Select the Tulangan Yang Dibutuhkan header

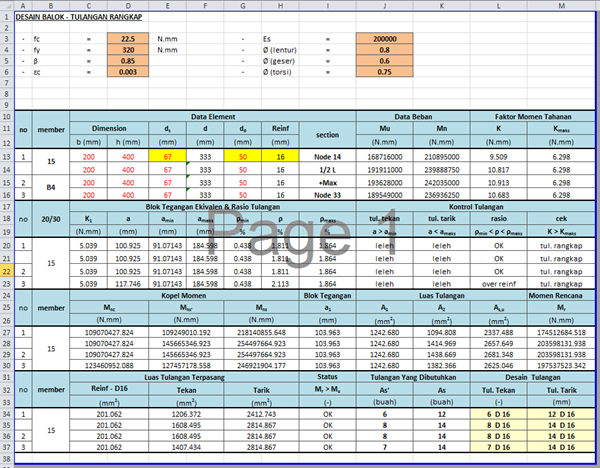(413, 377)
